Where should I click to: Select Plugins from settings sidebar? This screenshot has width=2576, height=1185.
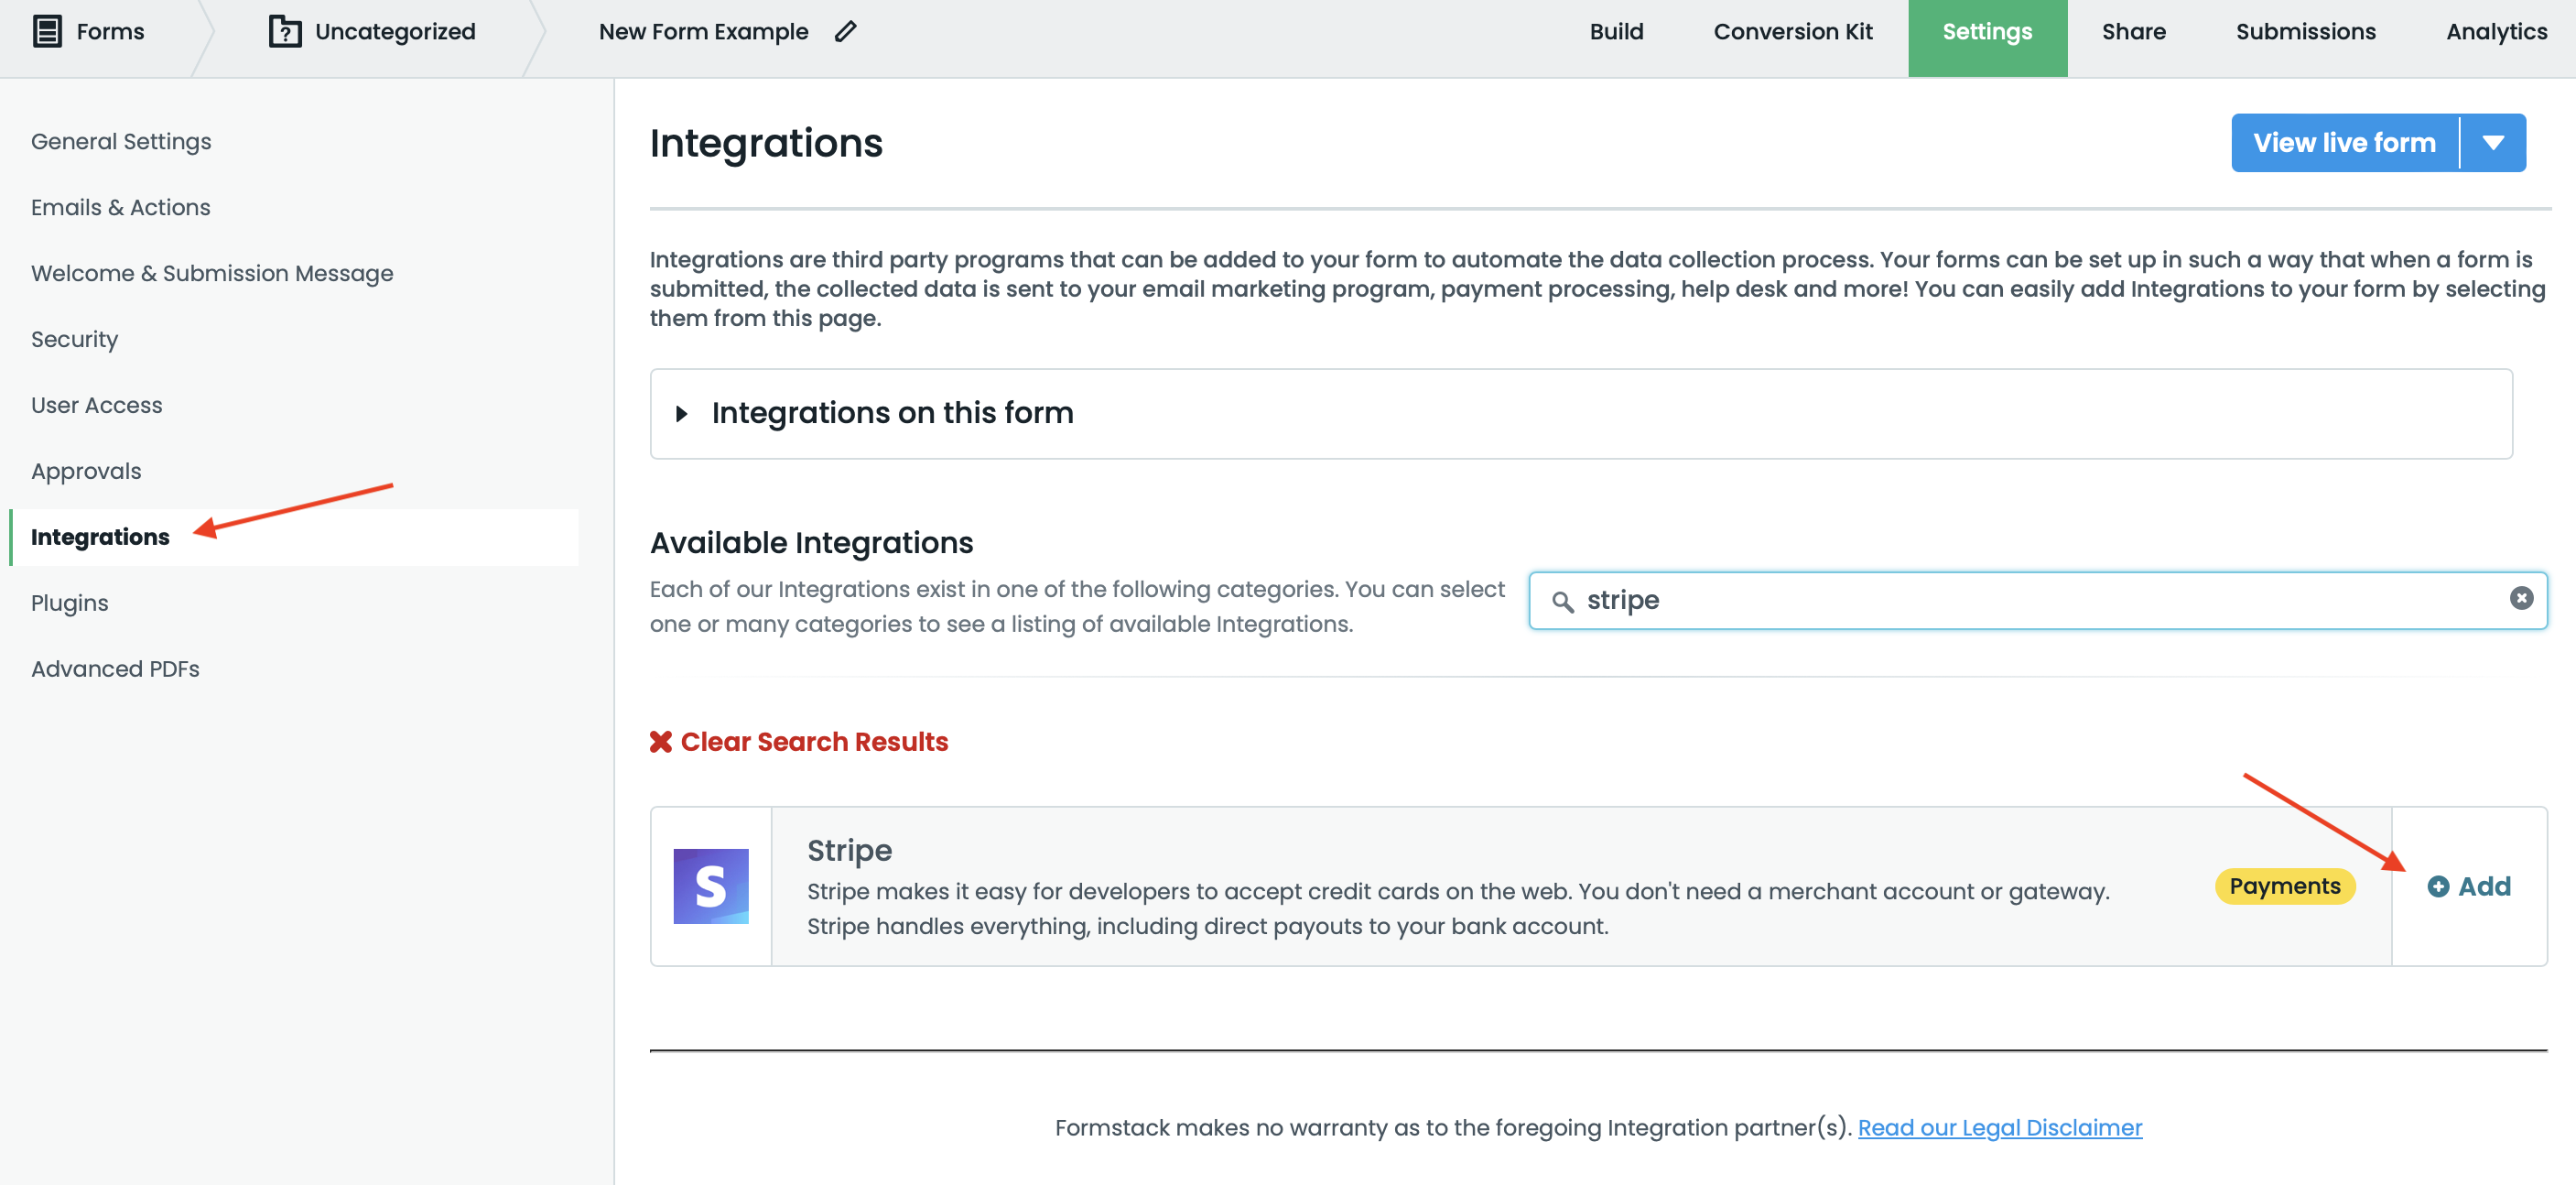(70, 603)
